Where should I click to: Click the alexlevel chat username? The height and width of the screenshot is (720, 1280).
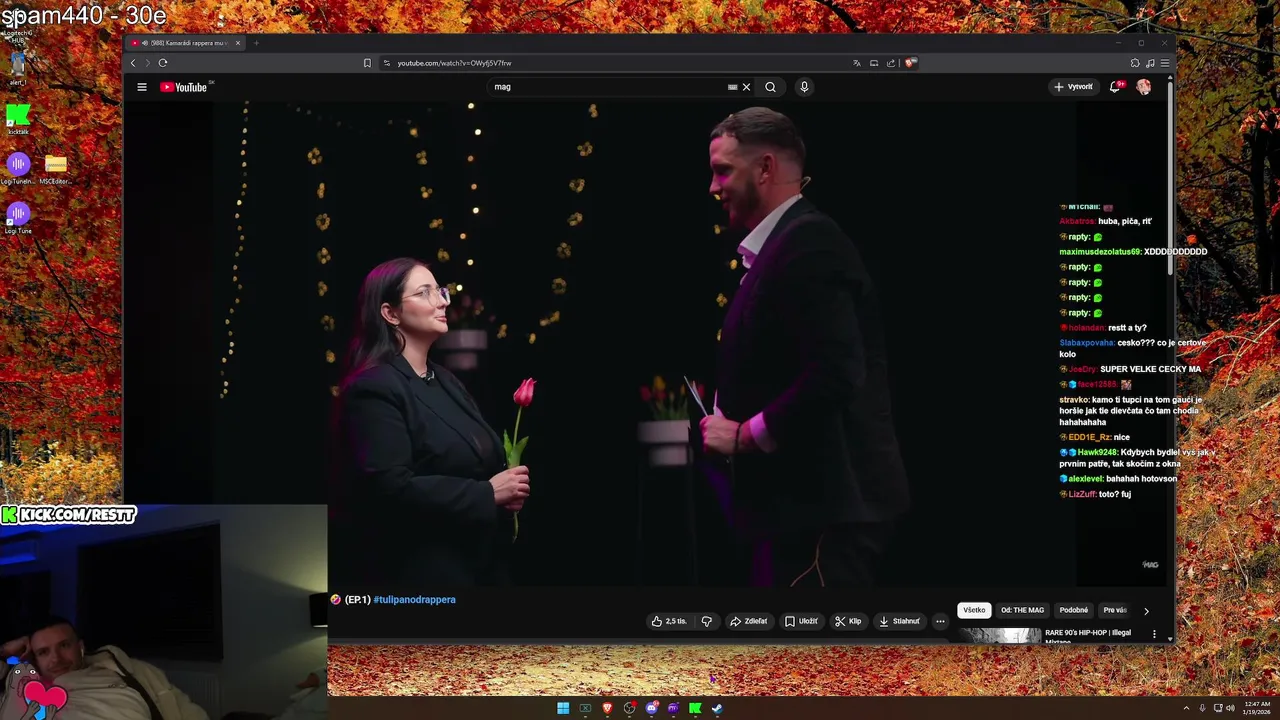(x=1085, y=479)
